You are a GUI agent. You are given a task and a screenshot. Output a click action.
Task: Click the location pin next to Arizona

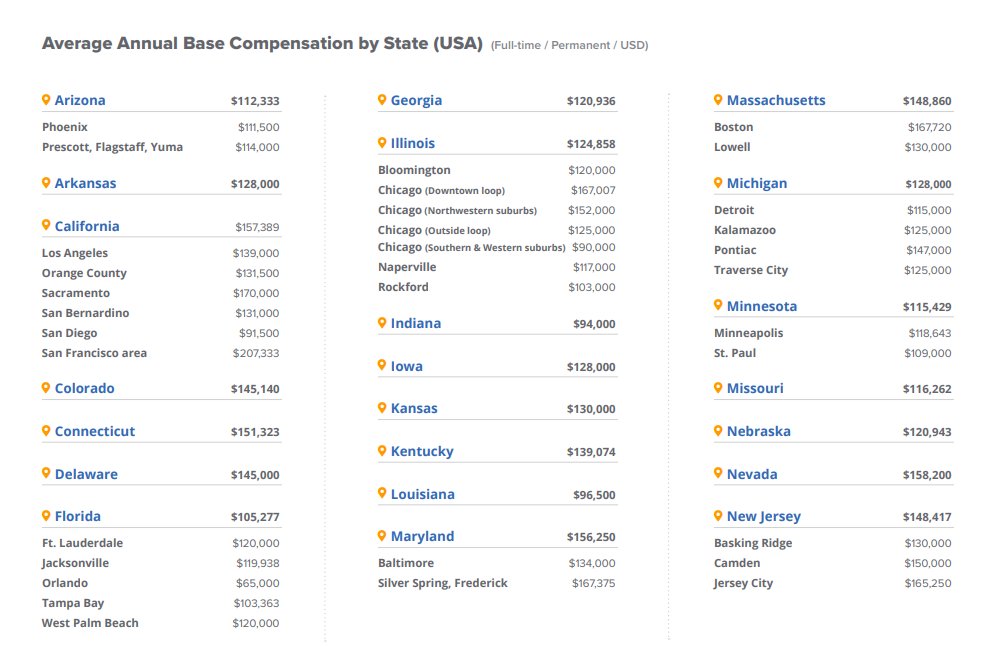[46, 100]
